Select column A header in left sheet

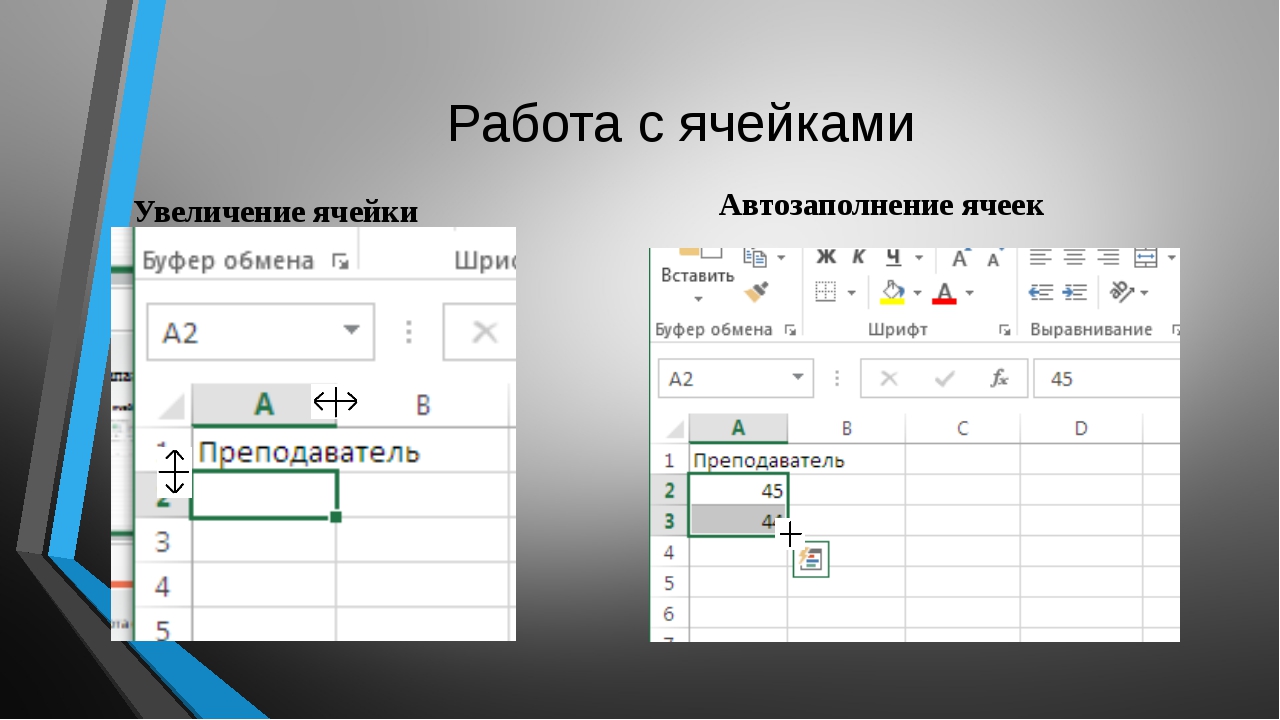(263, 404)
